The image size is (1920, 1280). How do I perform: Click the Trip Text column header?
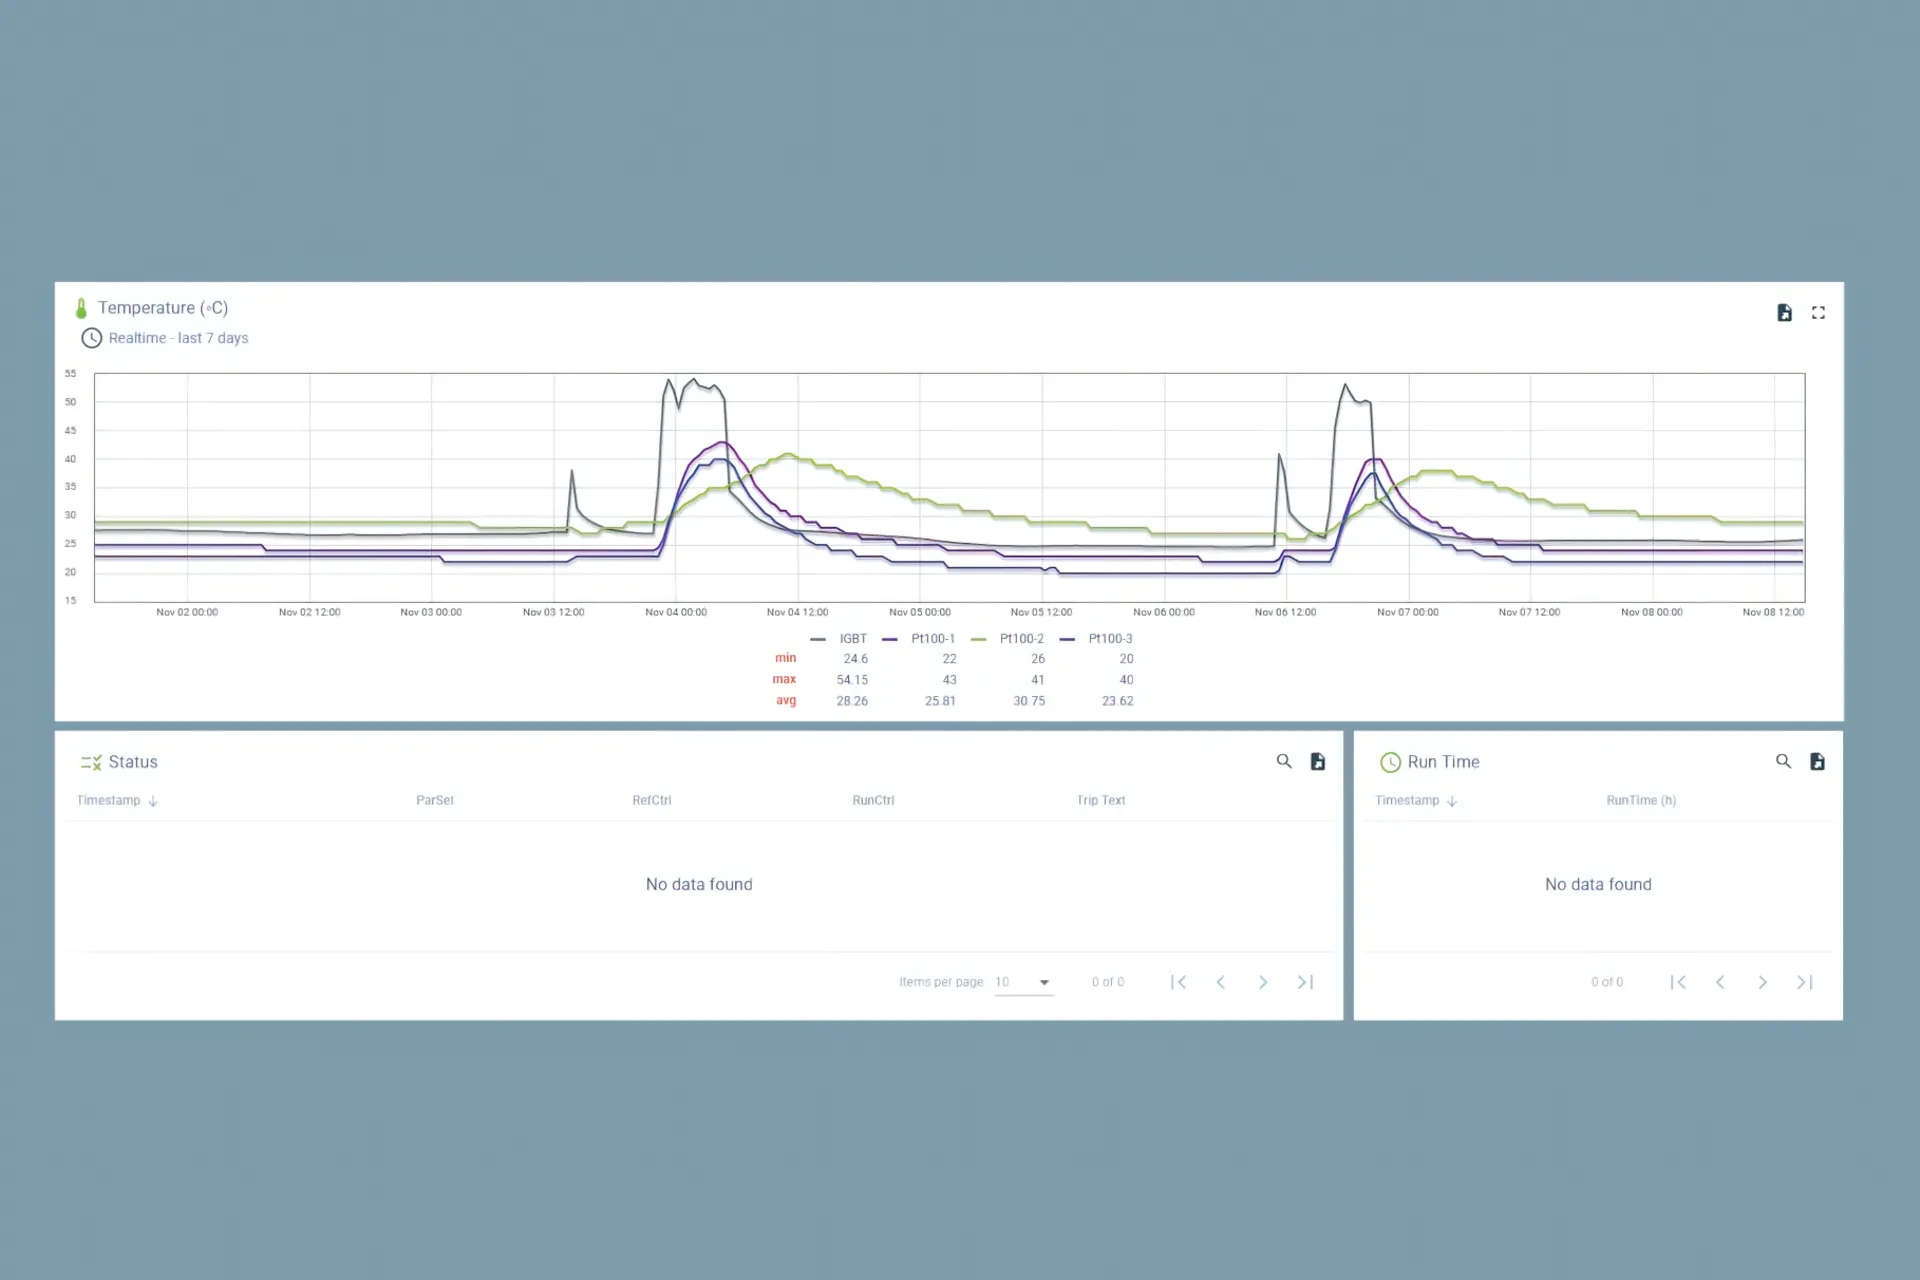coord(1100,801)
